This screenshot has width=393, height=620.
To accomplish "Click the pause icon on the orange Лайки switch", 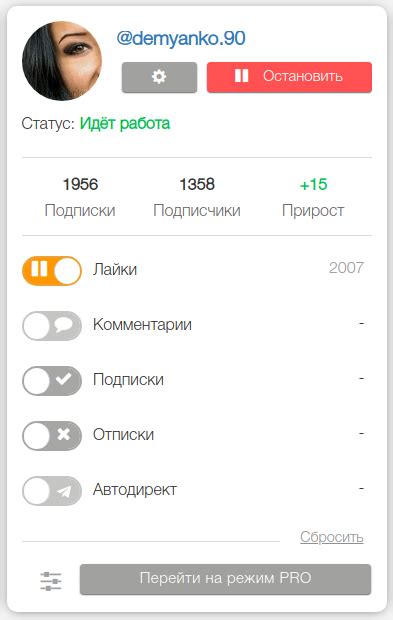I will [39, 268].
